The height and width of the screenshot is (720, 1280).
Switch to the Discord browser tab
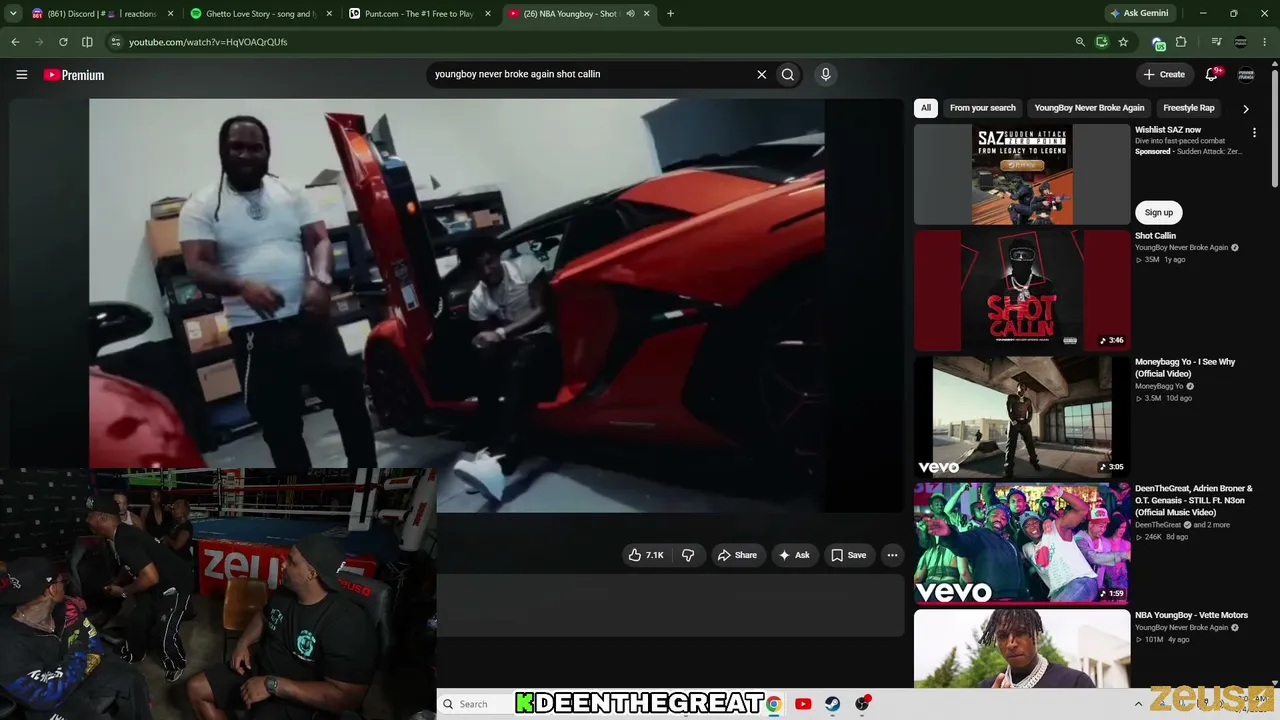pos(102,14)
